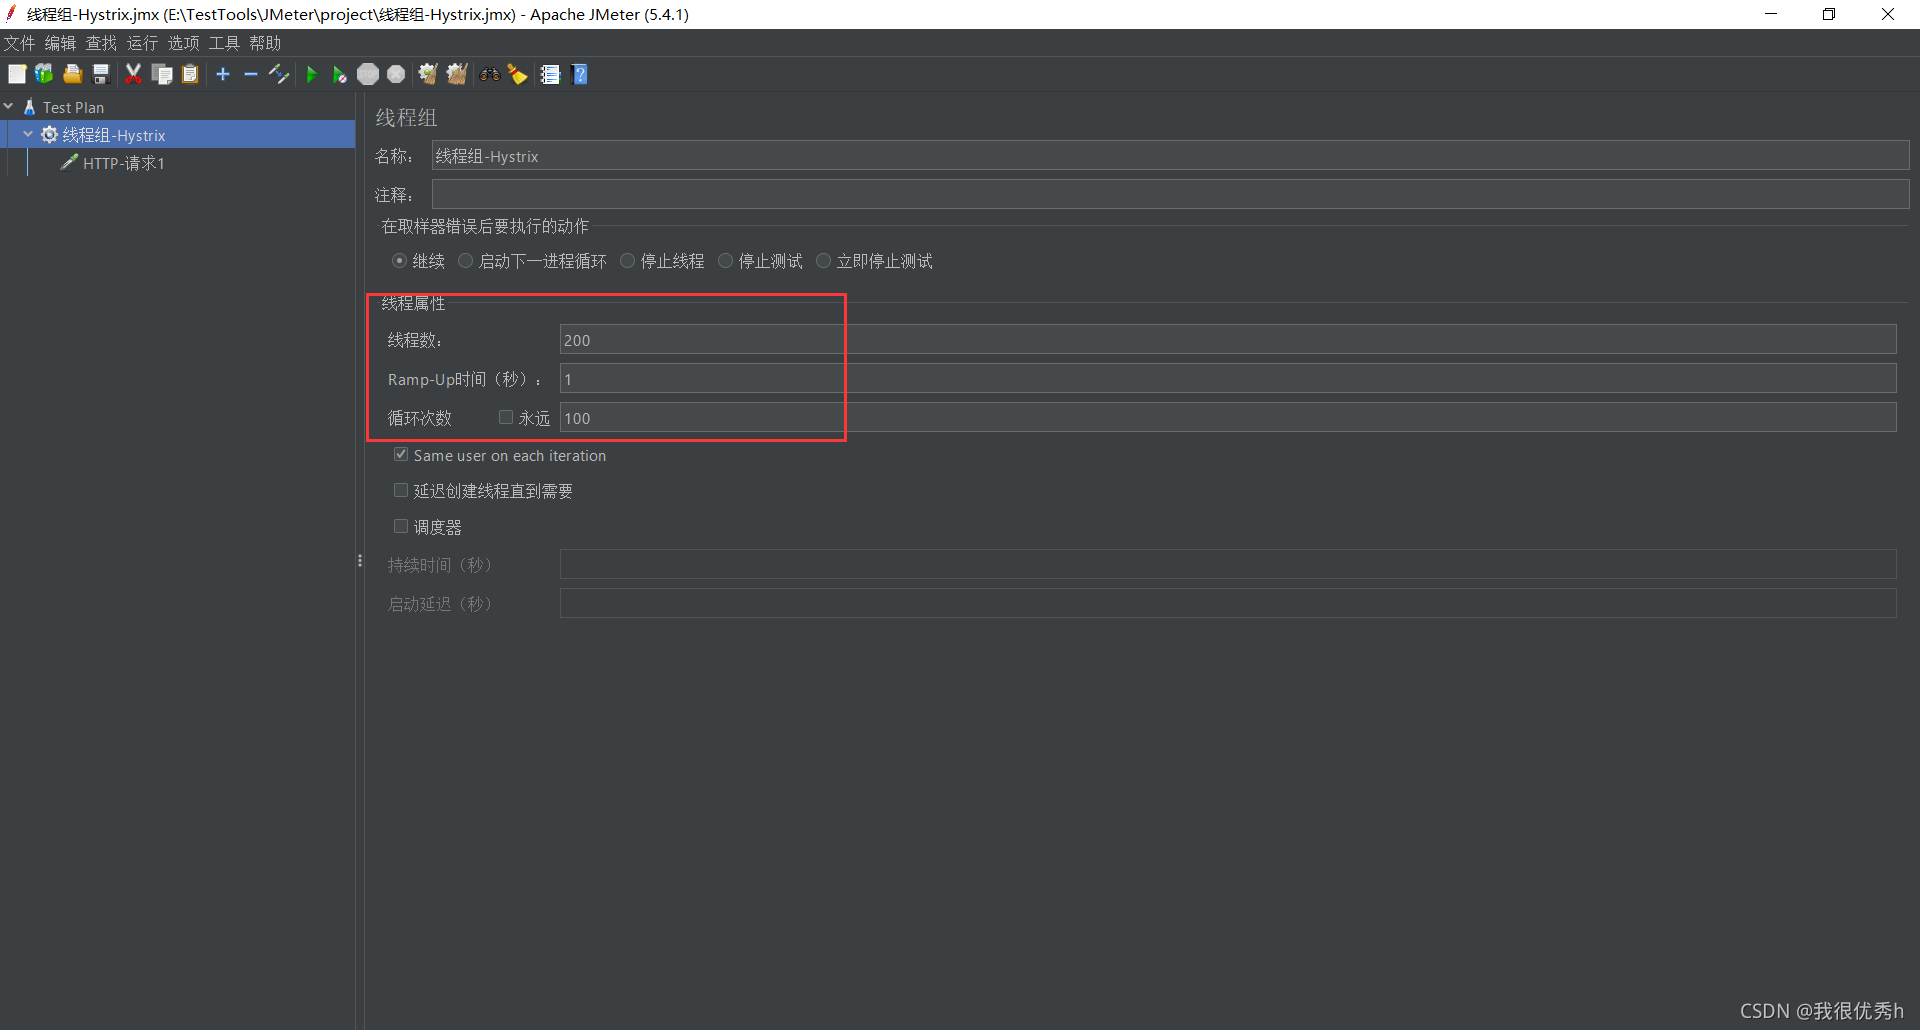The image size is (1920, 1030).
Task: Click the disabled 启动延迟 field
Action: coord(1228,603)
